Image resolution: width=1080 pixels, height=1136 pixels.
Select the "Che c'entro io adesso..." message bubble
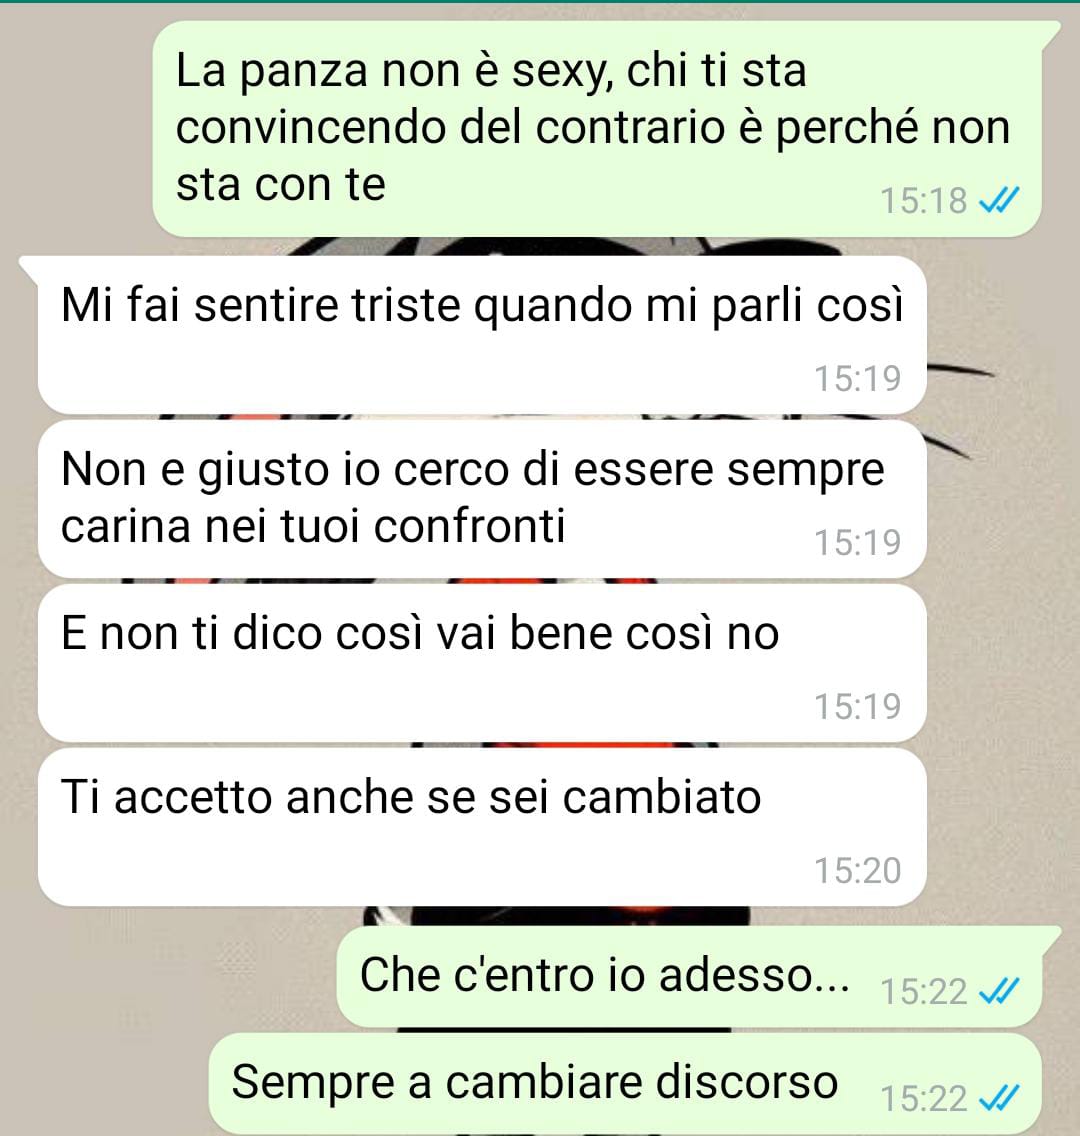click(x=690, y=976)
